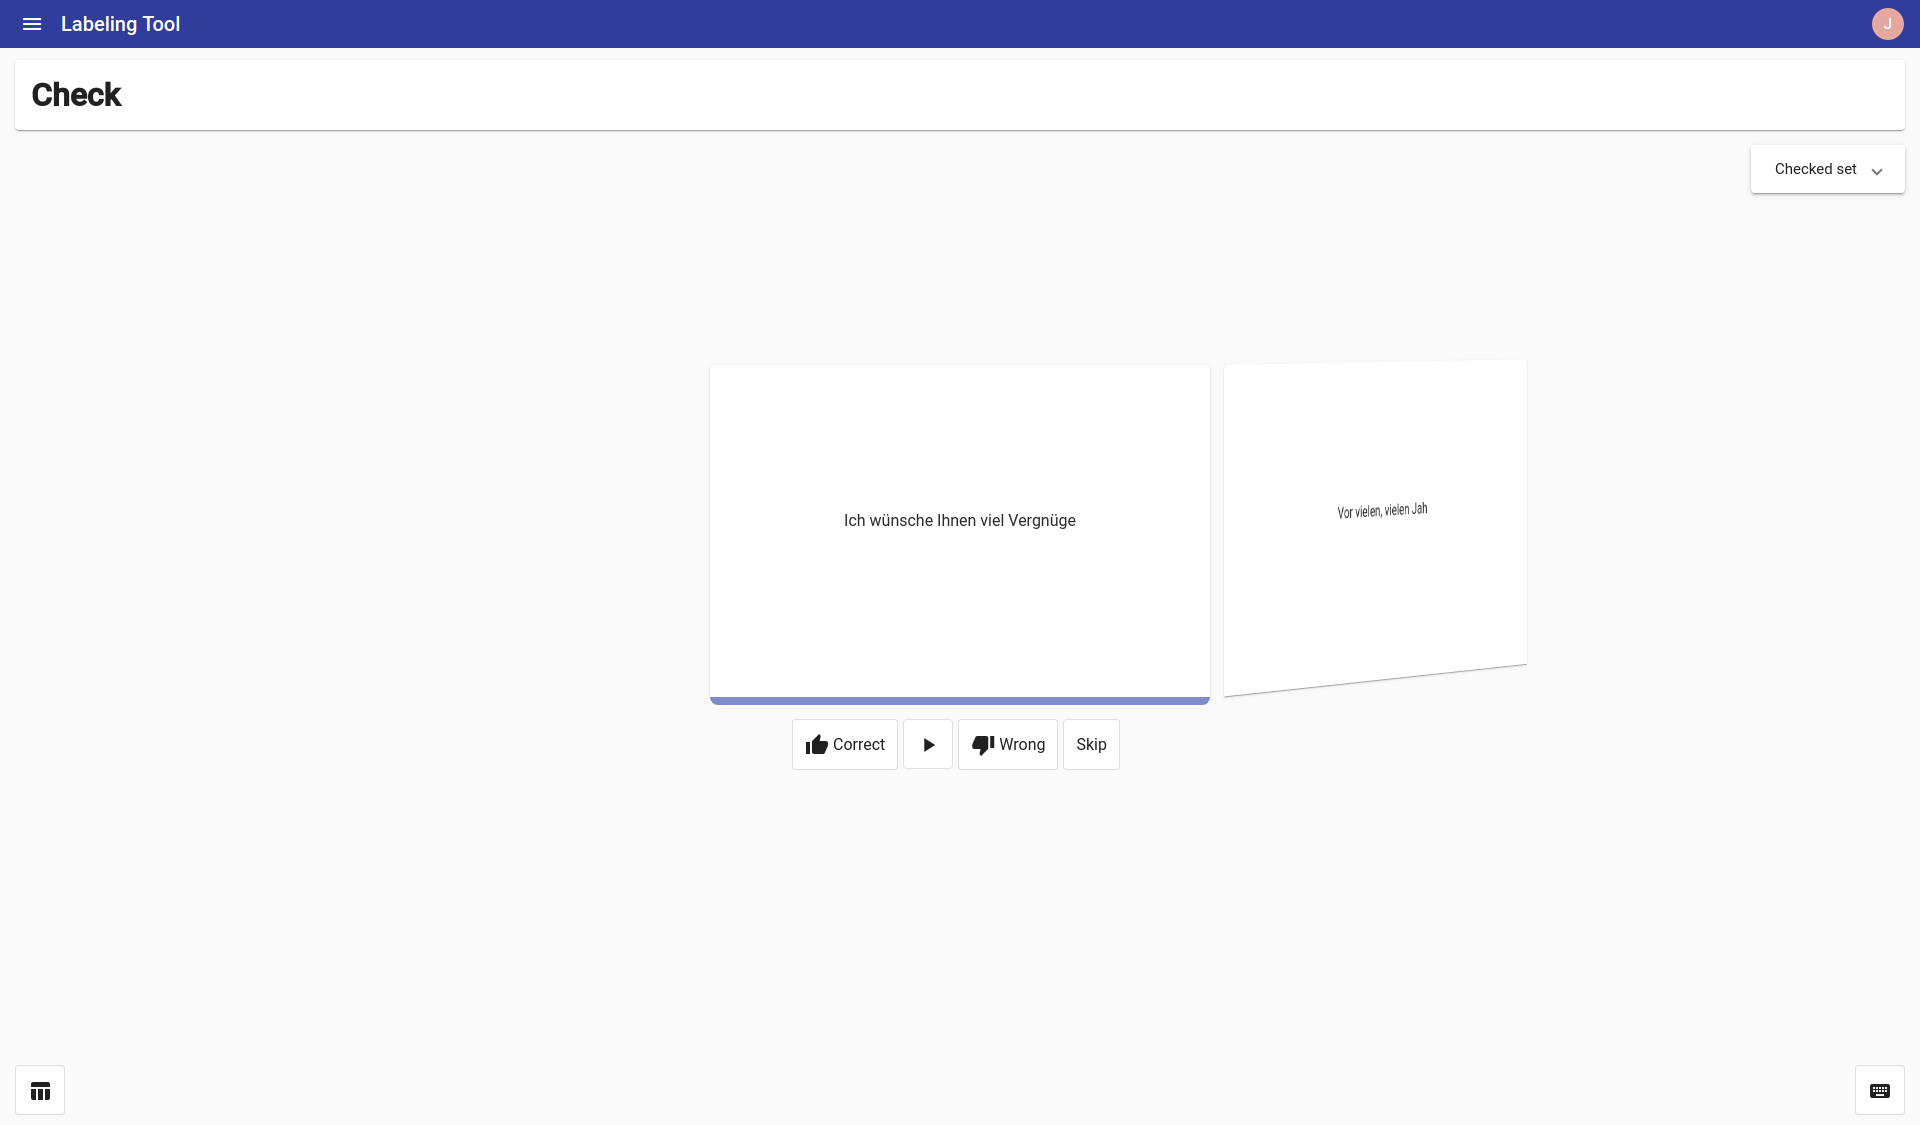Mark the transcription as Correct

coord(844,744)
